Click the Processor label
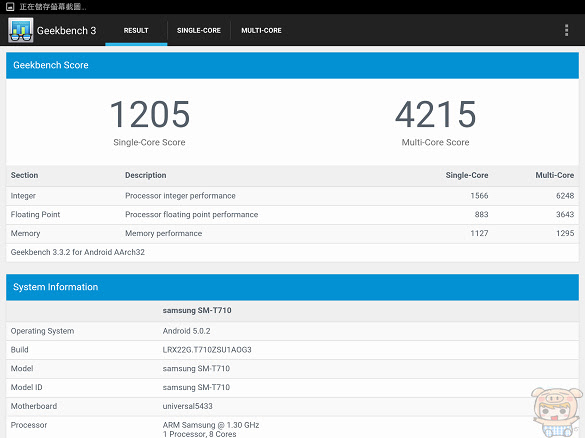 click(29, 425)
